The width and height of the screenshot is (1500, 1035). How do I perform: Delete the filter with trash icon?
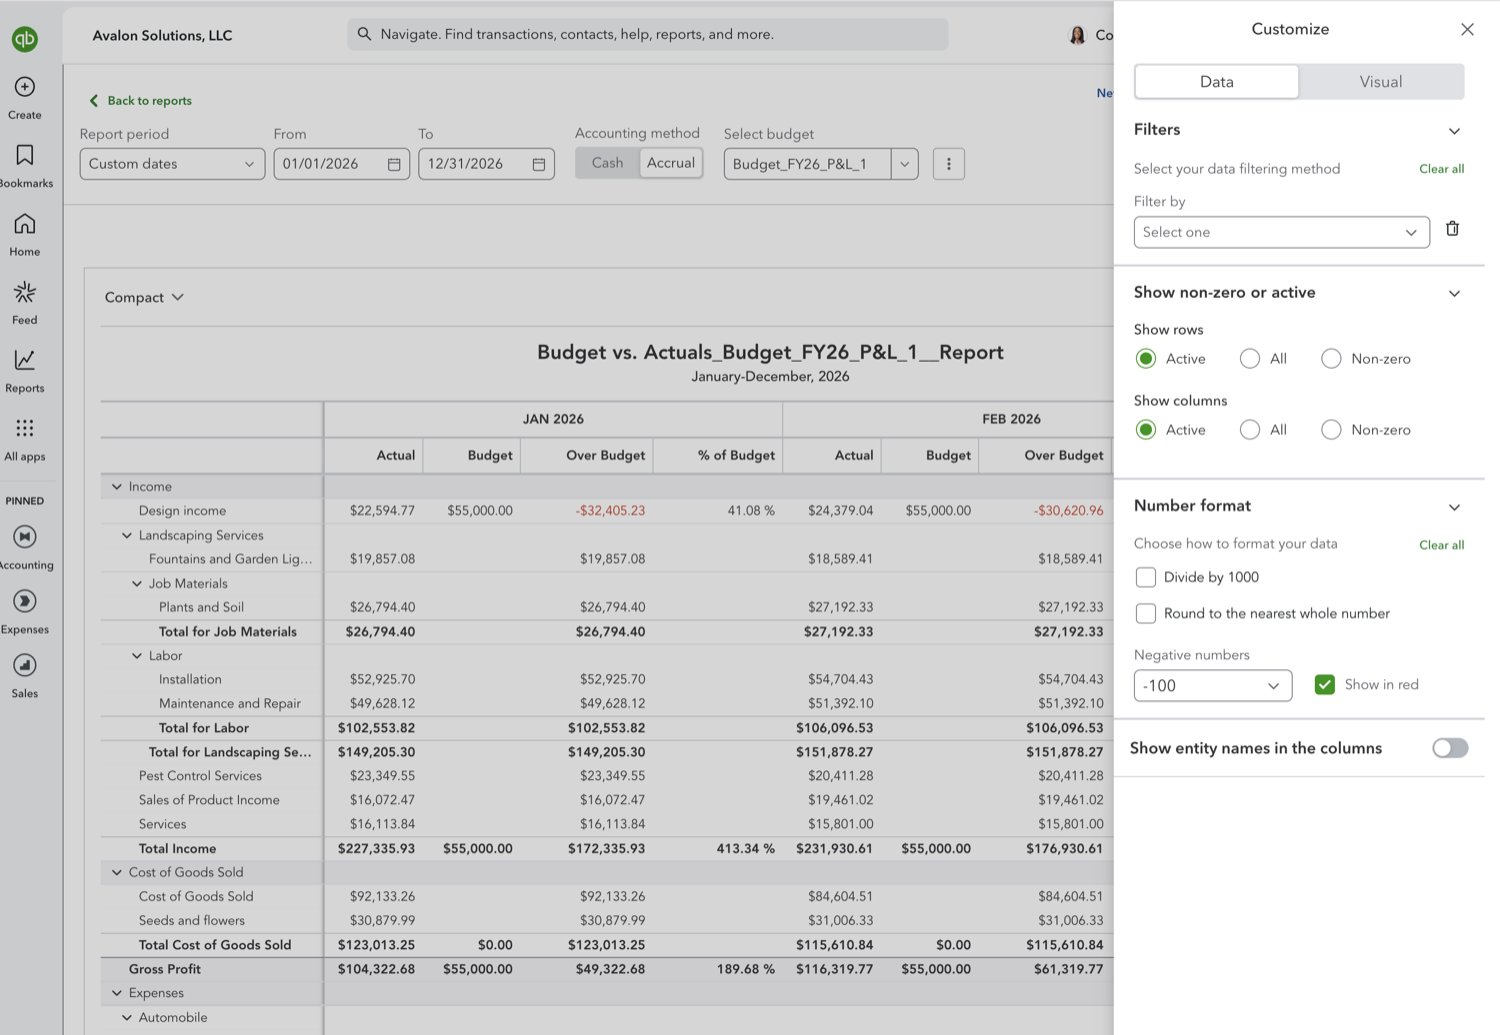(x=1452, y=229)
